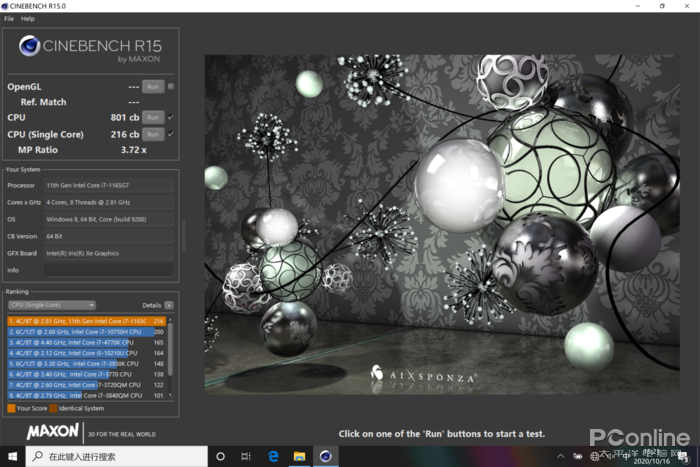Open File Explorer from taskbar

(x=298, y=456)
